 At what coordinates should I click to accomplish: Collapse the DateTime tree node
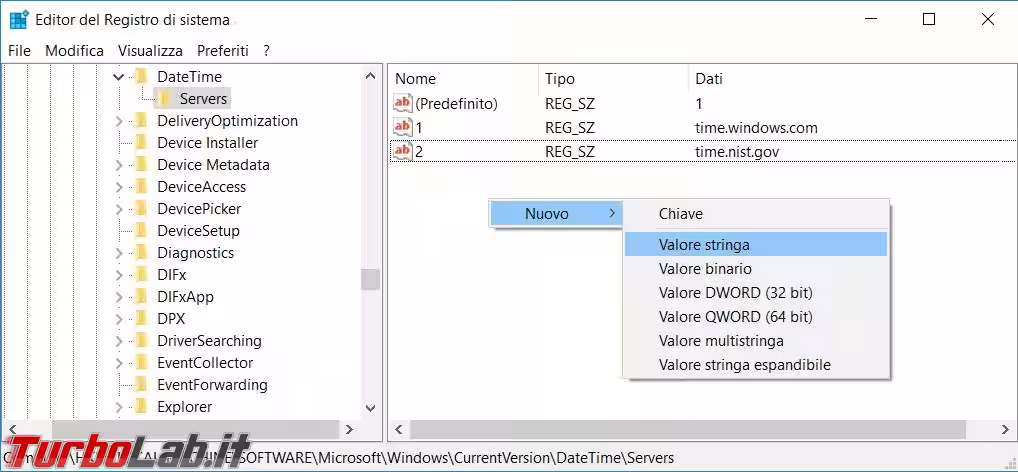coord(119,77)
